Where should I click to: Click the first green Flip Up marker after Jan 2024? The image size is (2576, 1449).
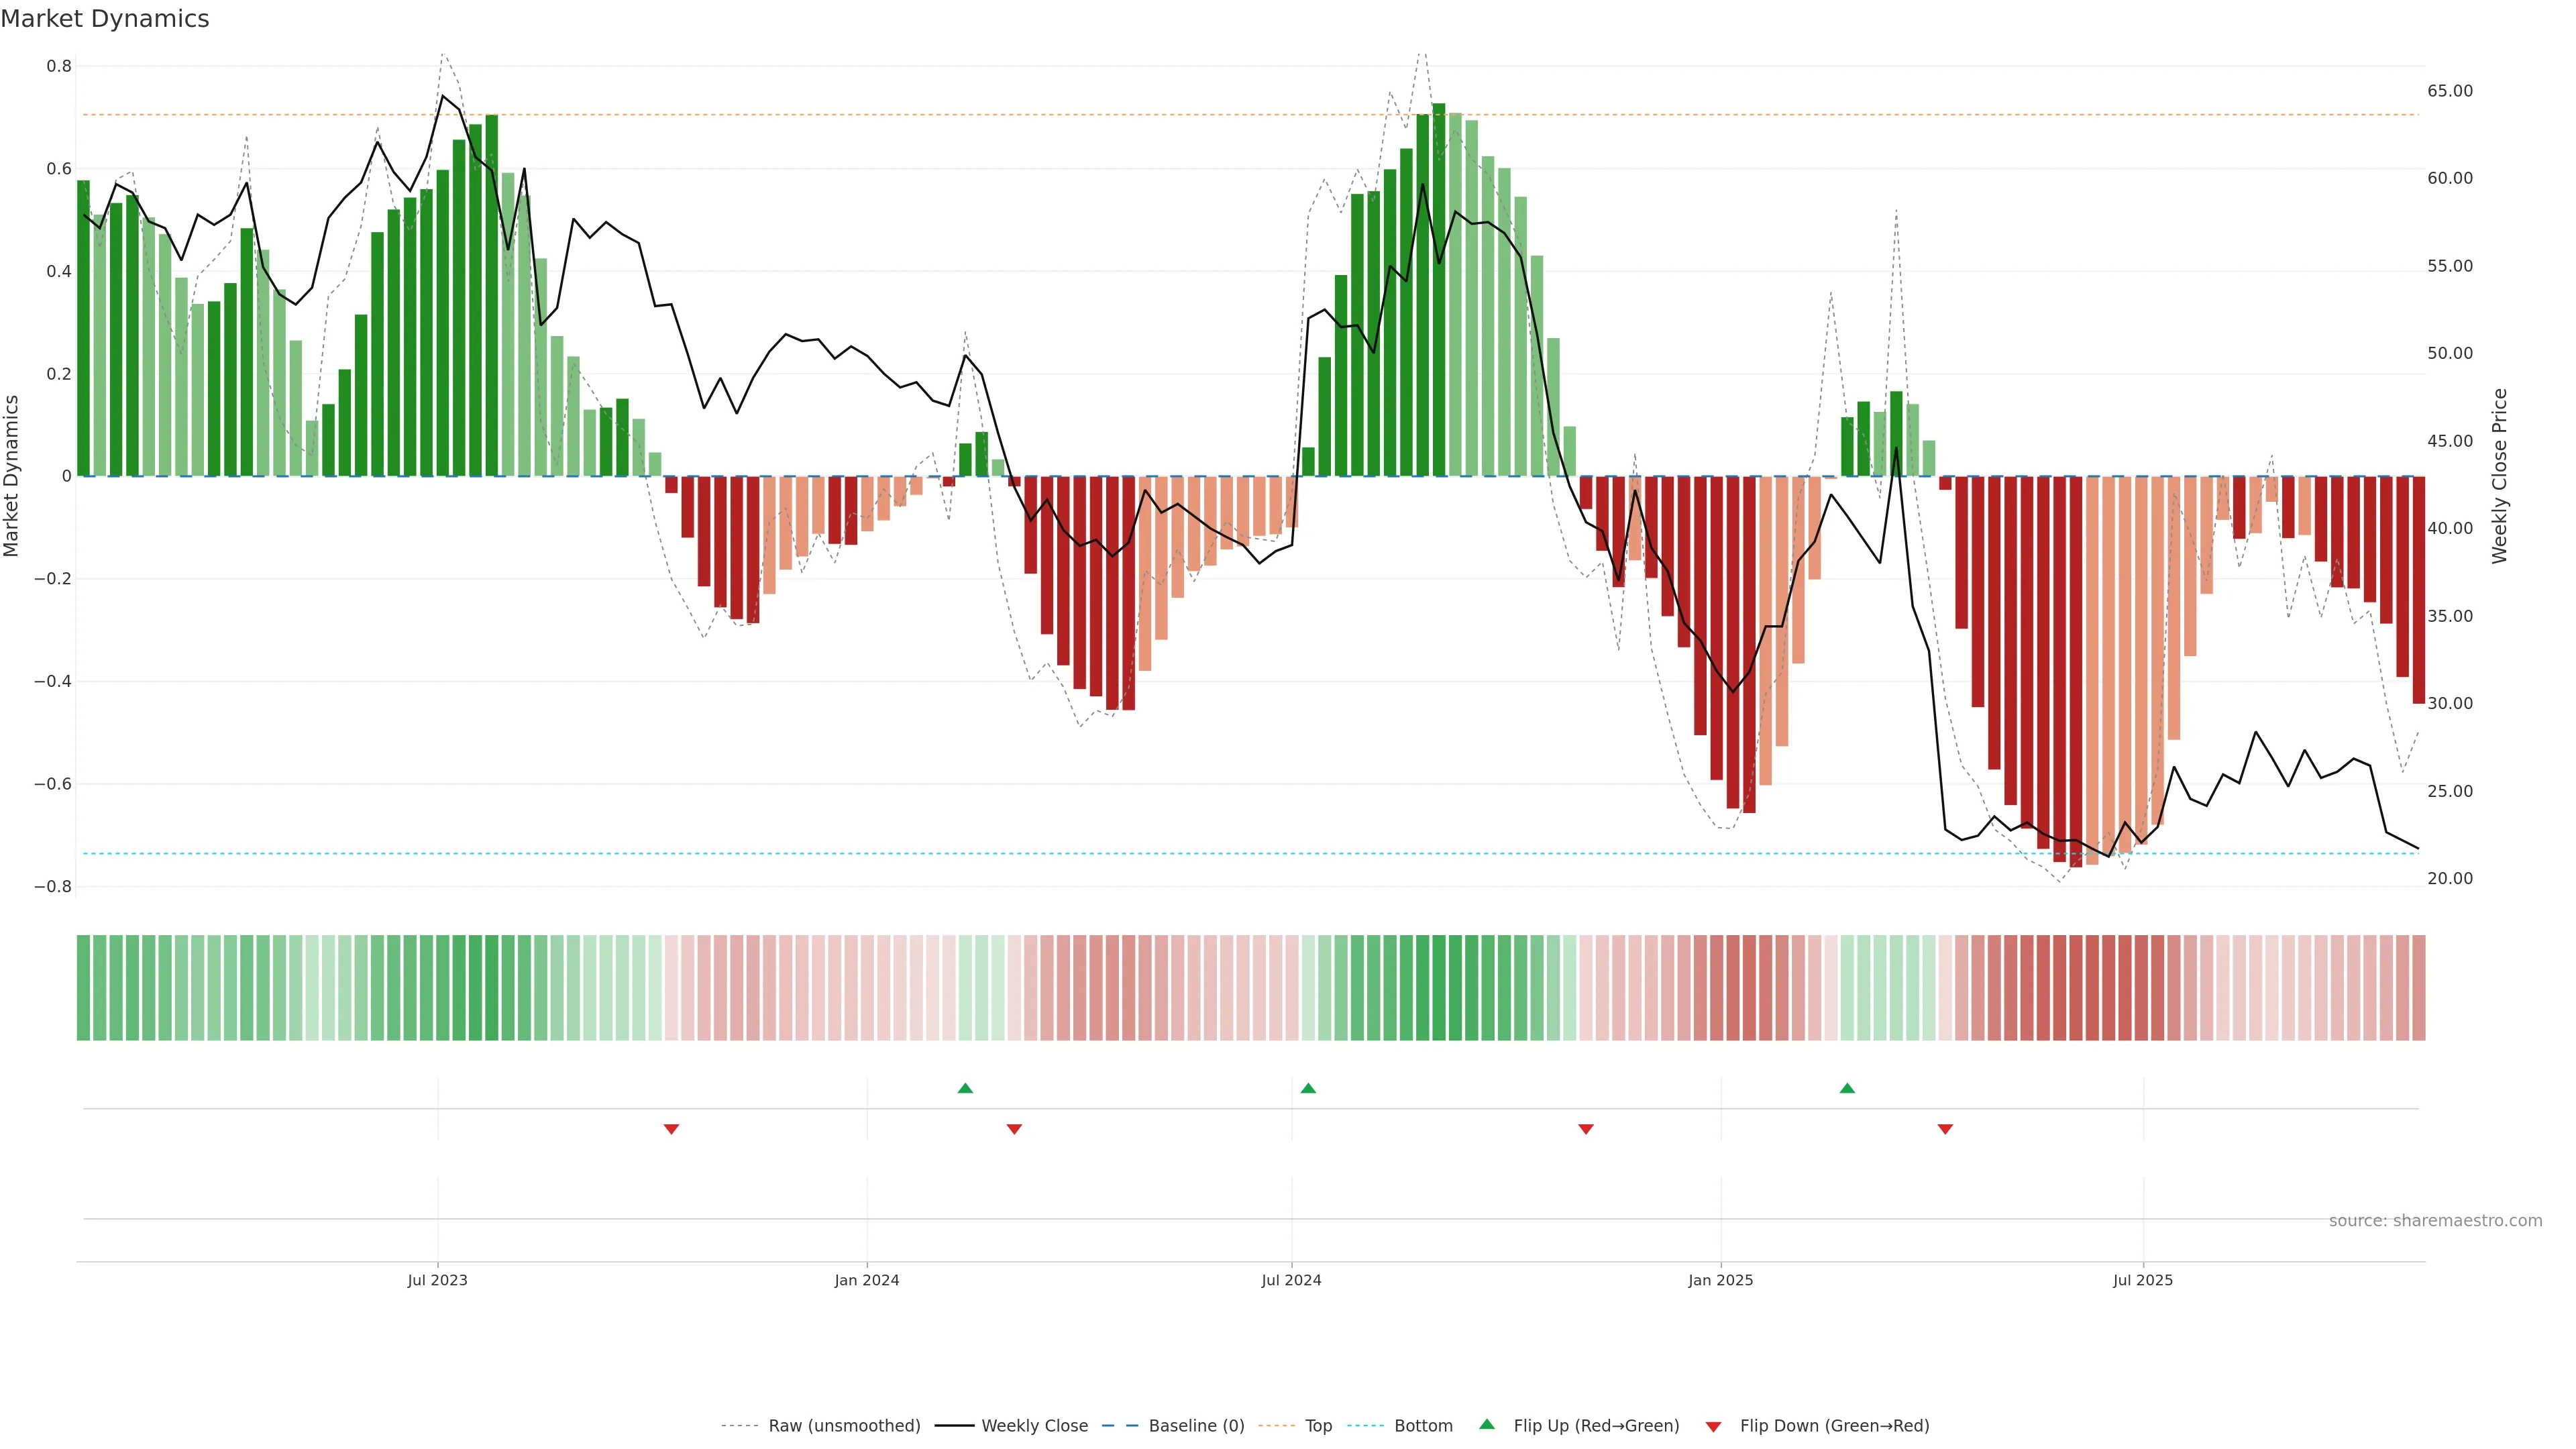pyautogui.click(x=965, y=1088)
